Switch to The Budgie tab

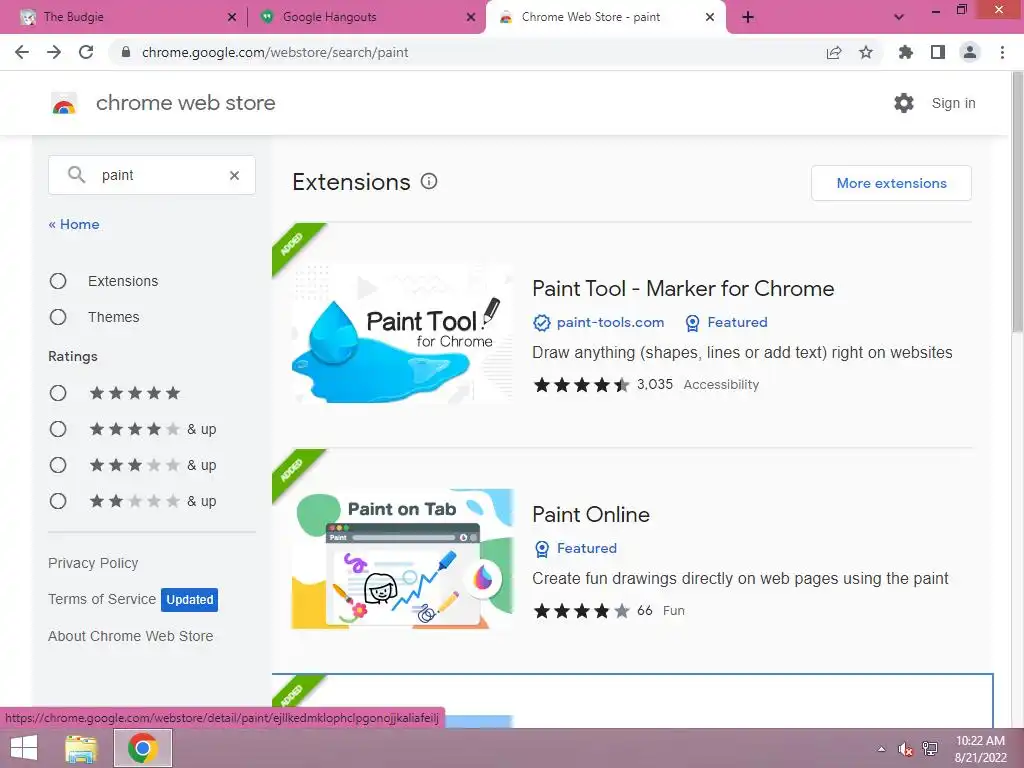pyautogui.click(x=124, y=17)
